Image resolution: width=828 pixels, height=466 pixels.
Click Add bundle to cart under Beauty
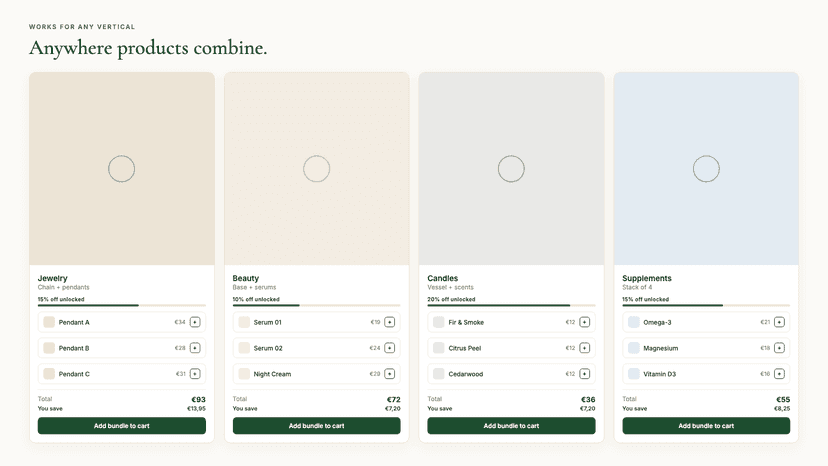point(316,426)
